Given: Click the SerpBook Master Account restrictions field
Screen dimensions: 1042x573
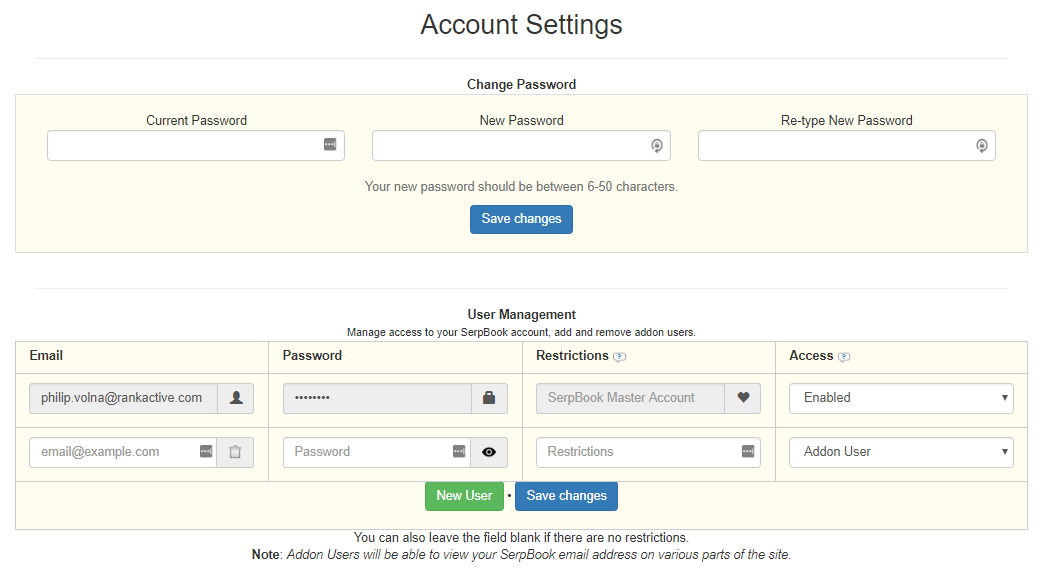Looking at the screenshot, I should click(631, 398).
